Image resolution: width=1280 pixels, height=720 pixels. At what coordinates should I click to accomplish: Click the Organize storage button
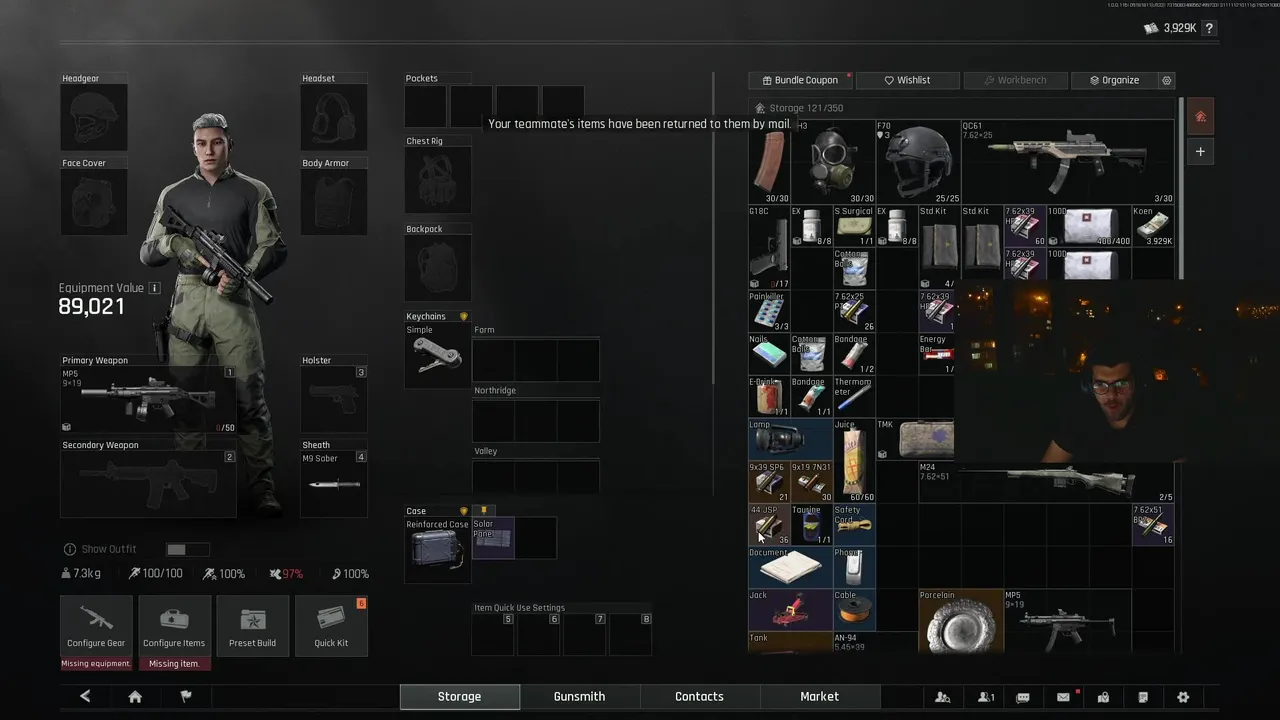[1114, 80]
